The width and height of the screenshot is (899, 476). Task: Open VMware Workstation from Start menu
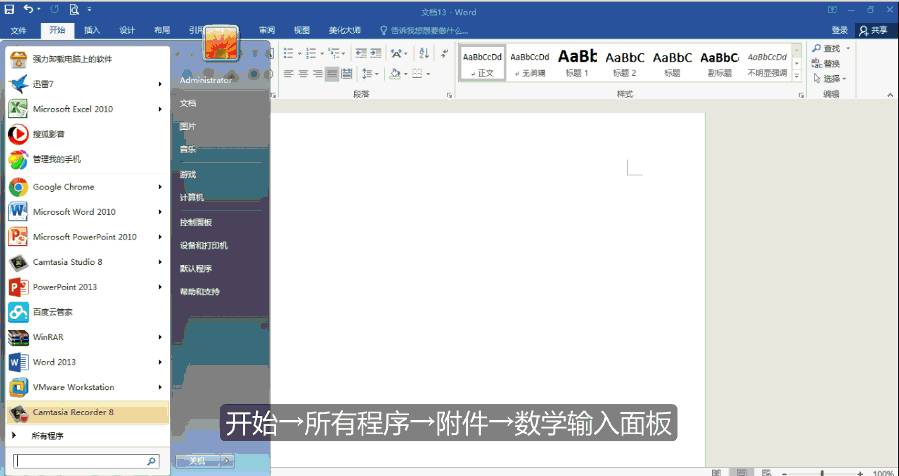point(88,387)
